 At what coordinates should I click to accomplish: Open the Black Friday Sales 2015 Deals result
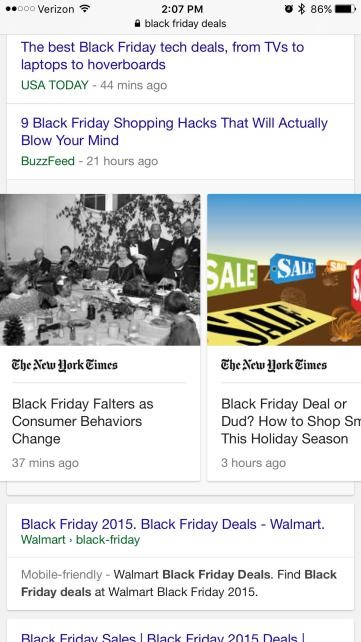[x=162, y=636]
